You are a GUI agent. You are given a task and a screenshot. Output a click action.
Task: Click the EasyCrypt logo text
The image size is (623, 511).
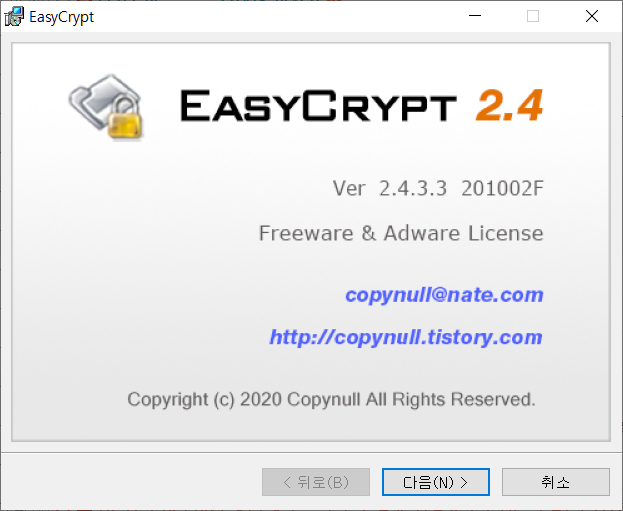318,105
